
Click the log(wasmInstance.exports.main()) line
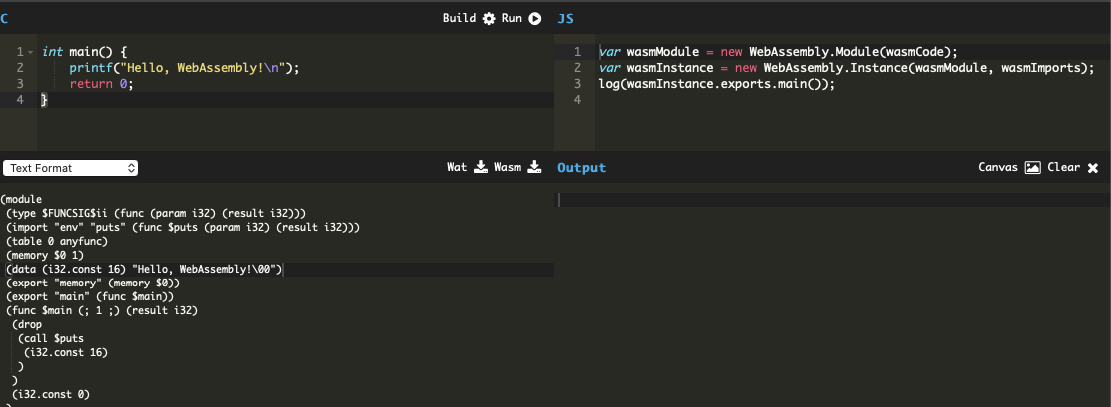716,84
